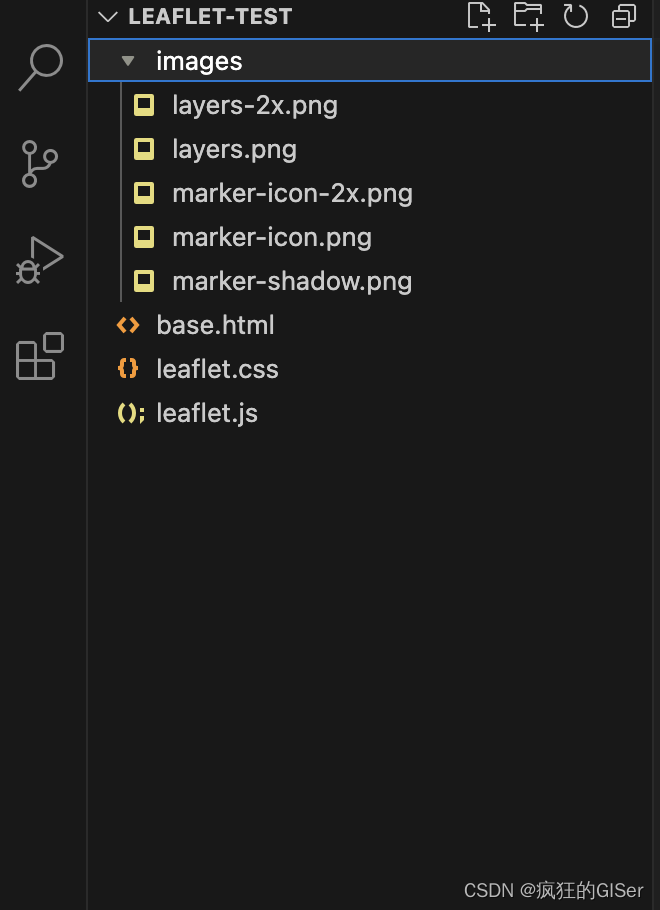
Task: Select marker-icon-2x.png in images
Action: 292,193
